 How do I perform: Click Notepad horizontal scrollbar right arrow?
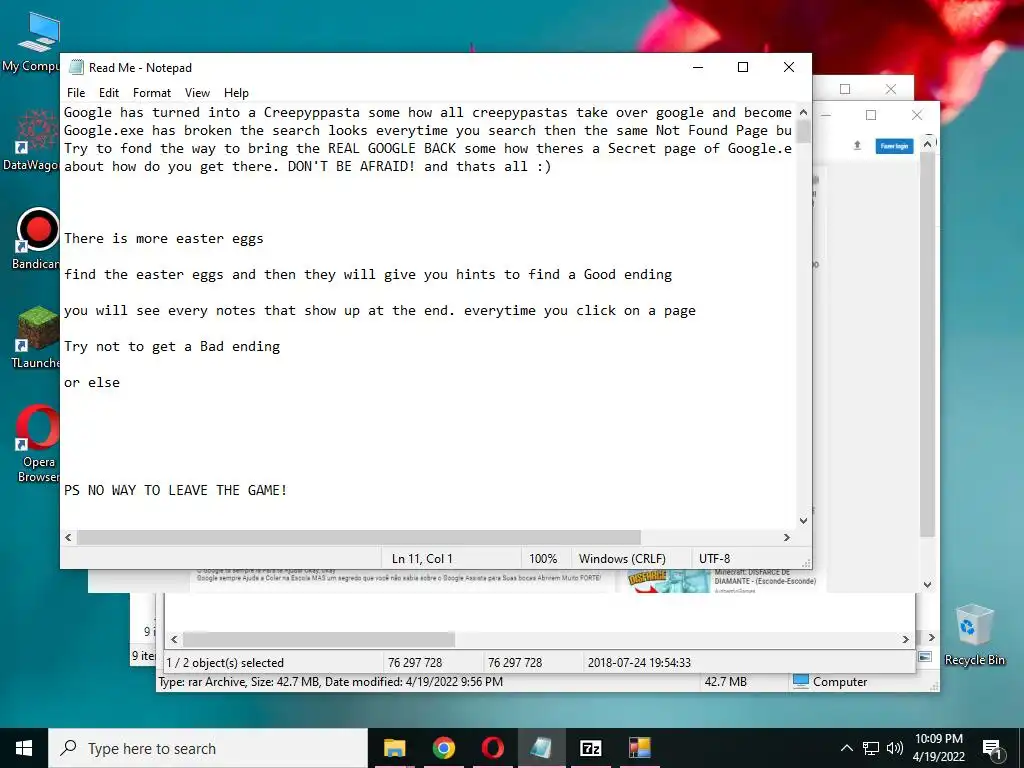(x=787, y=537)
